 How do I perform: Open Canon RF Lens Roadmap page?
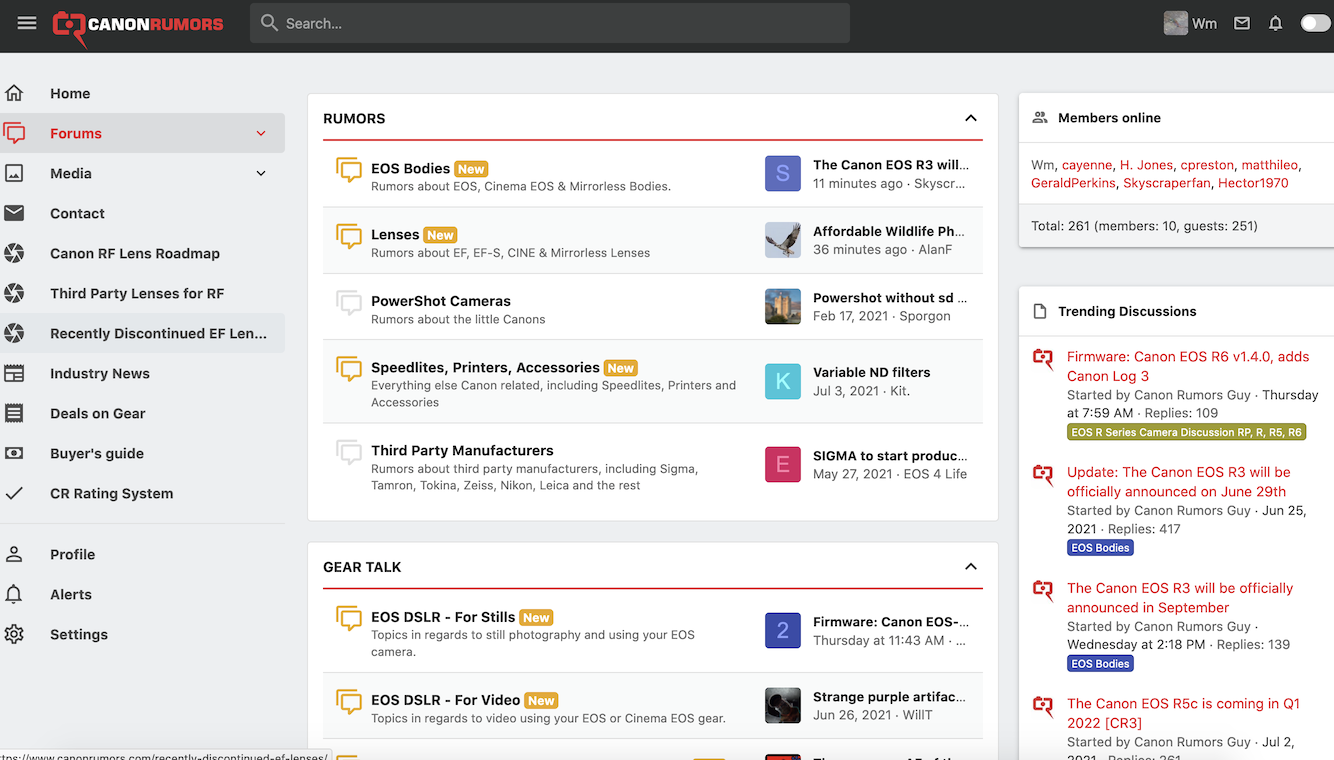(135, 253)
